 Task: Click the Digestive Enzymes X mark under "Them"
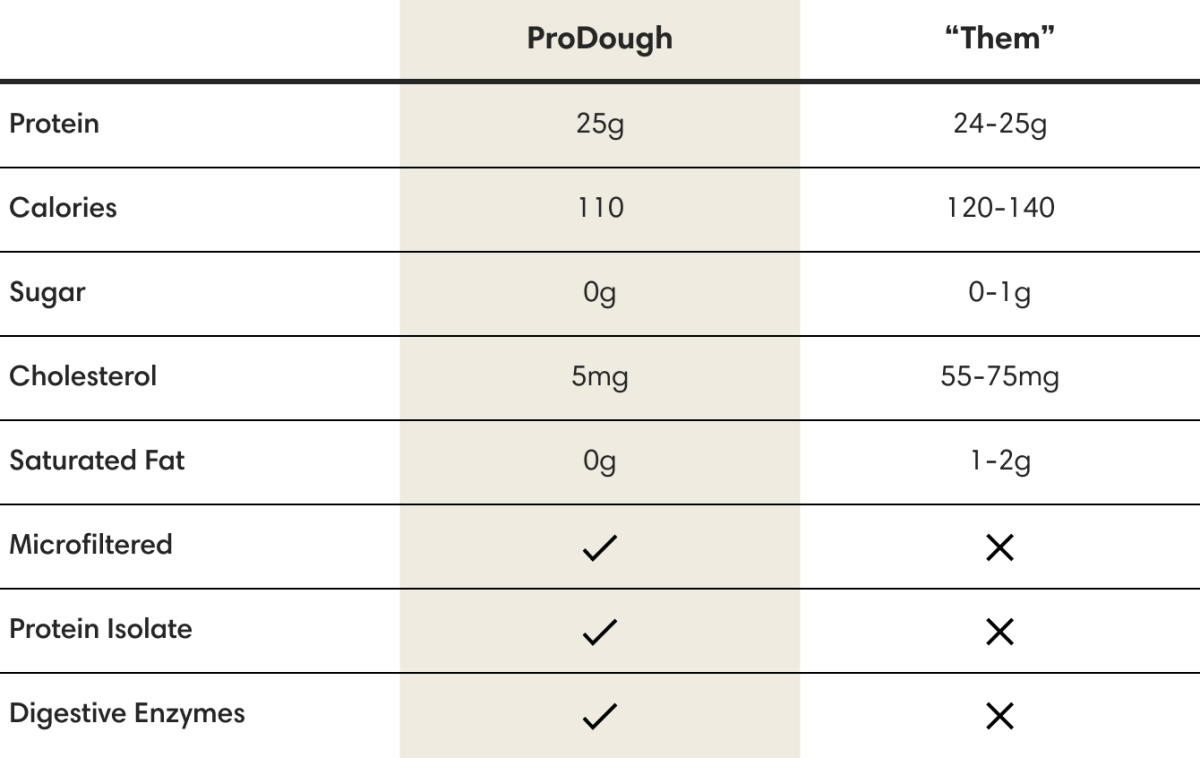pos(1000,715)
